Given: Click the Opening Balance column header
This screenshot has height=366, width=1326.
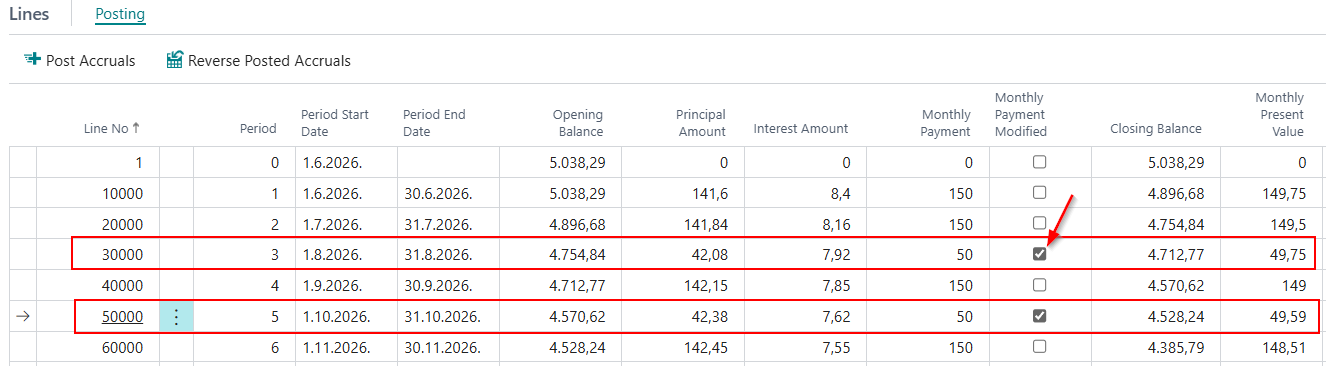Looking at the screenshot, I should pyautogui.click(x=578, y=123).
